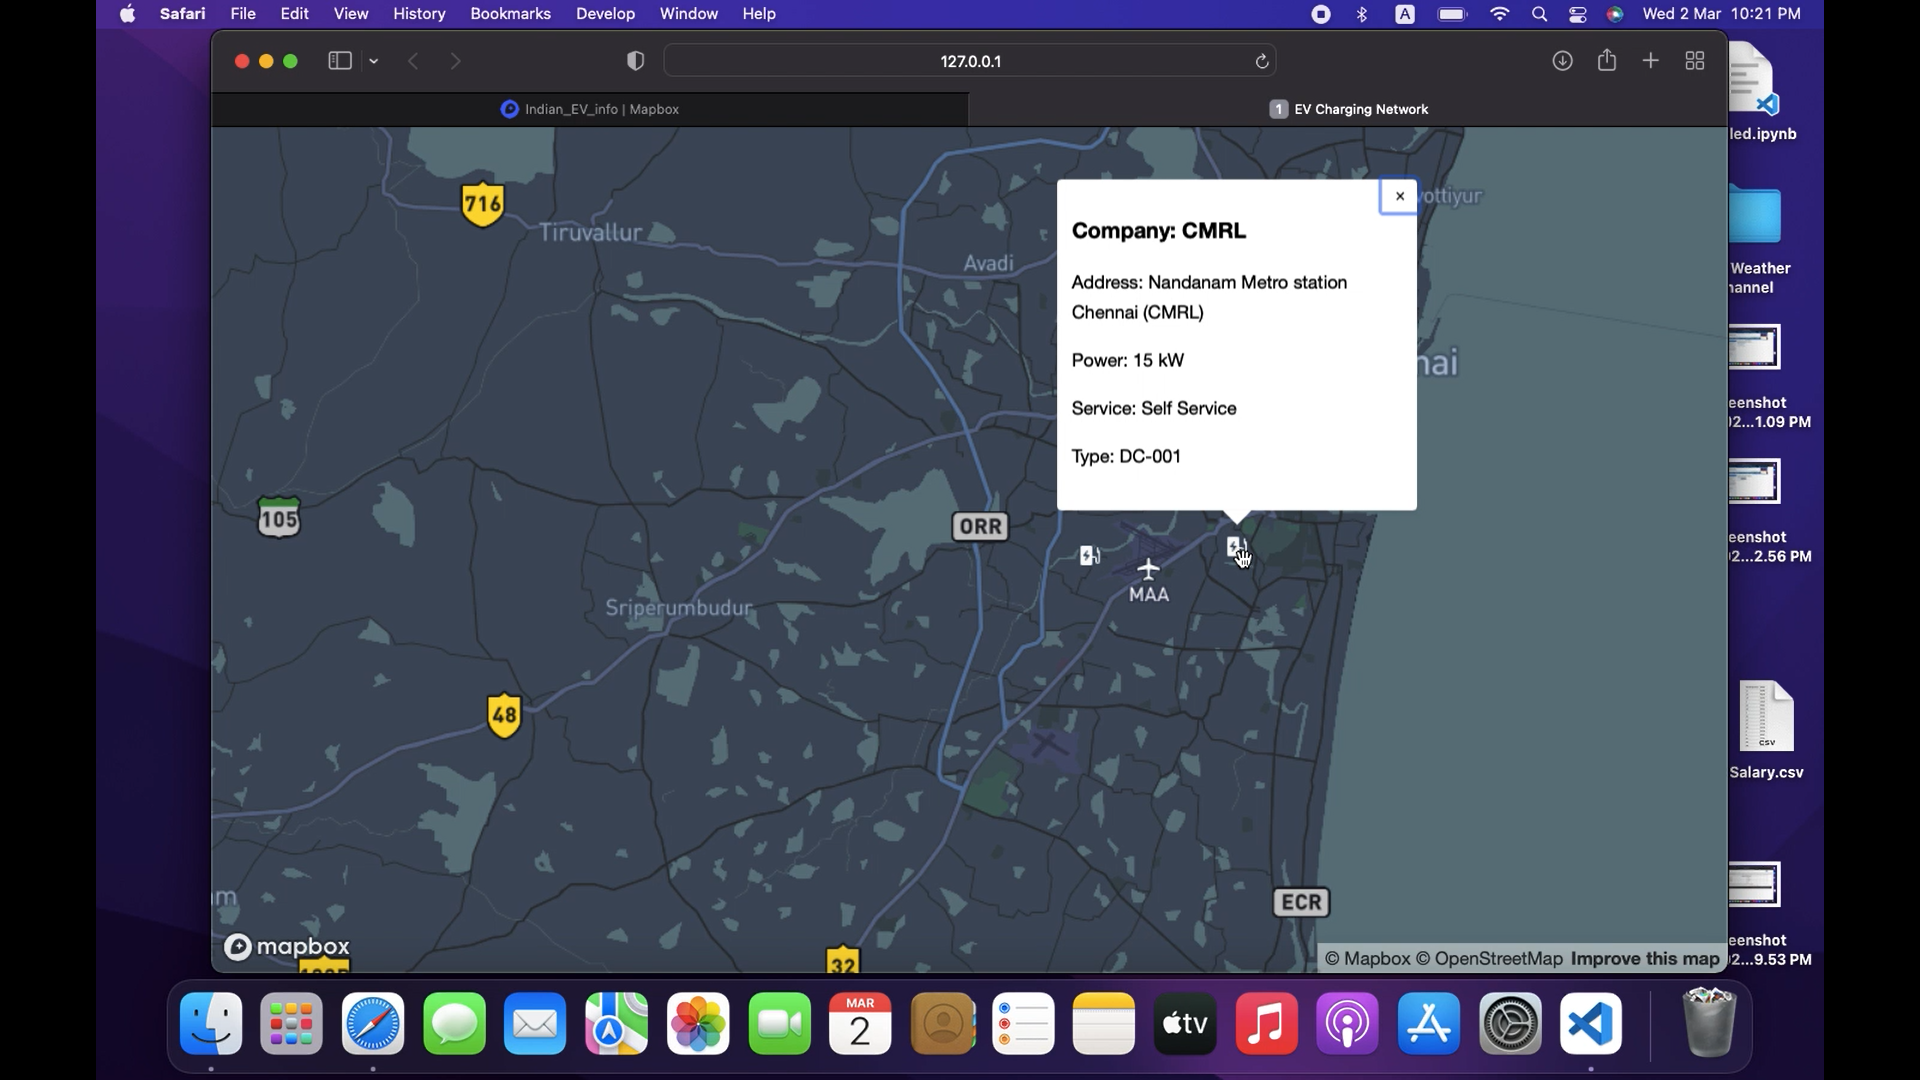Click the address bar showing 127.0.0.1
1920x1080 pixels.
click(x=969, y=61)
